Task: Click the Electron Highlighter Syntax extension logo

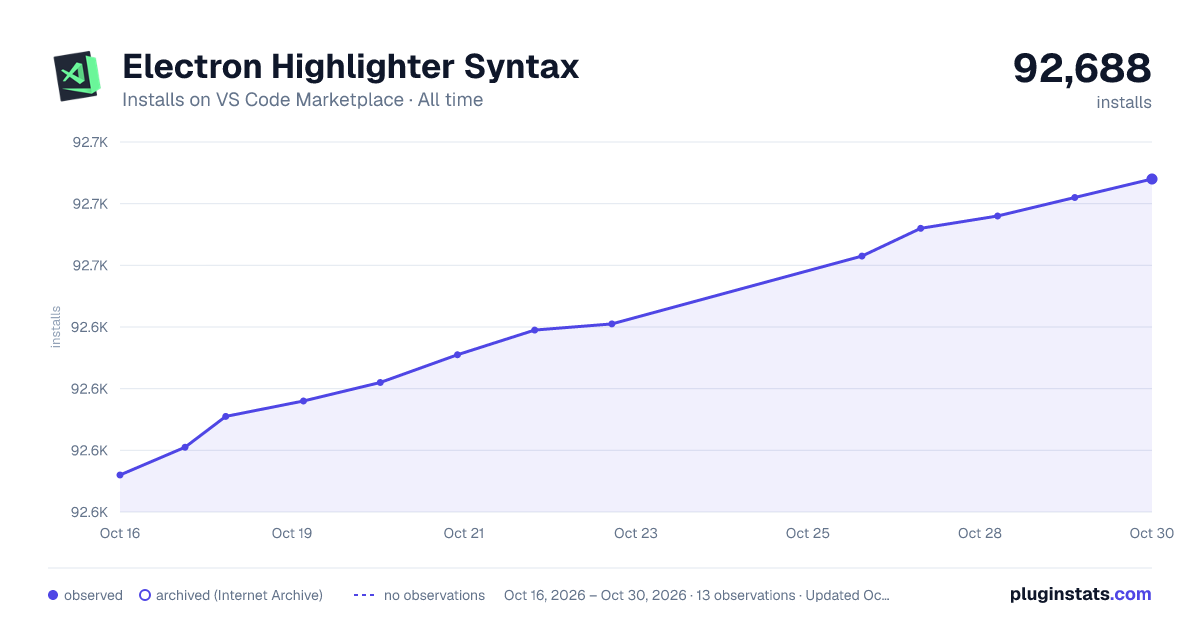Action: tap(77, 76)
